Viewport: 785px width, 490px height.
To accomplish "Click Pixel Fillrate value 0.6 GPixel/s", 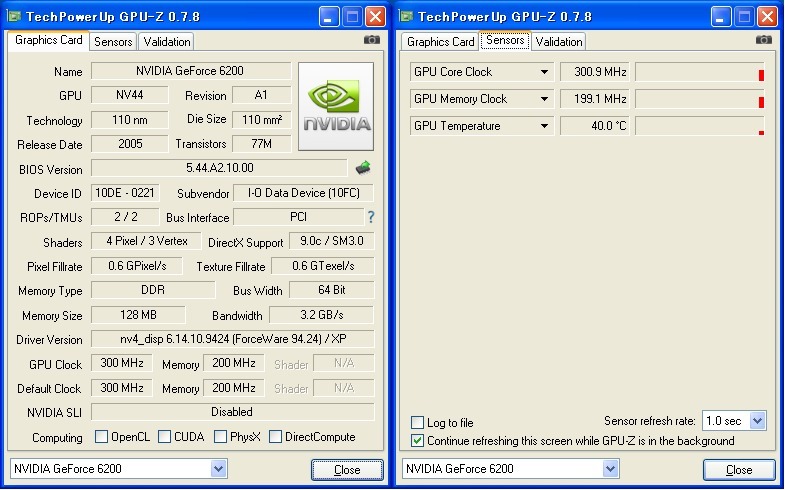I will [137, 266].
